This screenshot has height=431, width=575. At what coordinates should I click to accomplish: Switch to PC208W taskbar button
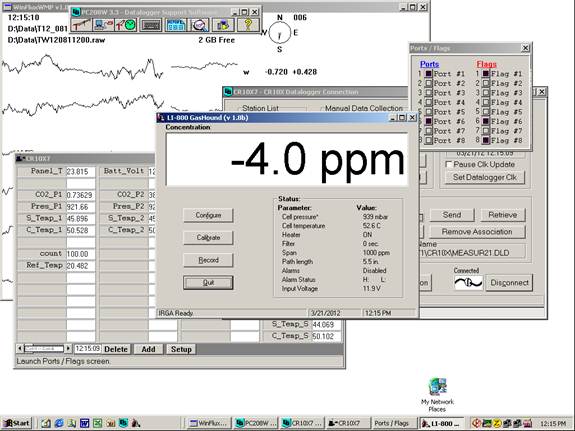pyautogui.click(x=256, y=423)
